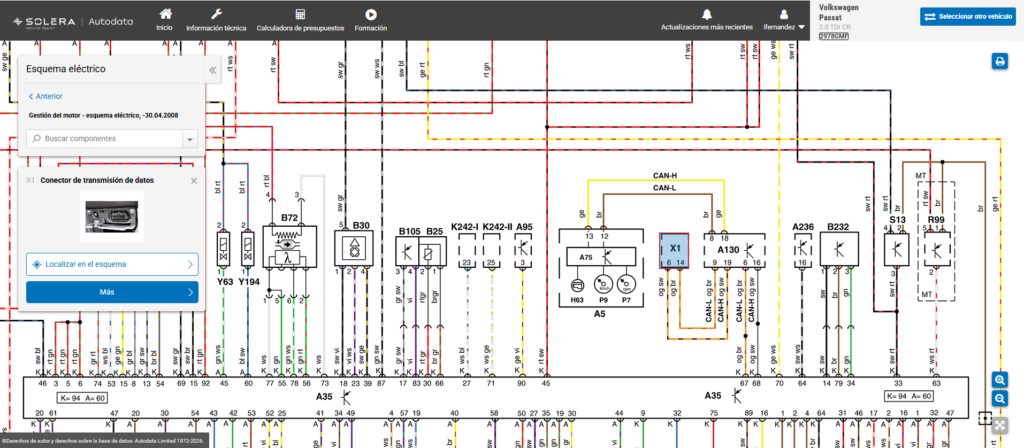Toggle fullscreen view of the diagram
Image resolution: width=1024 pixels, height=448 pixels.
point(999,426)
